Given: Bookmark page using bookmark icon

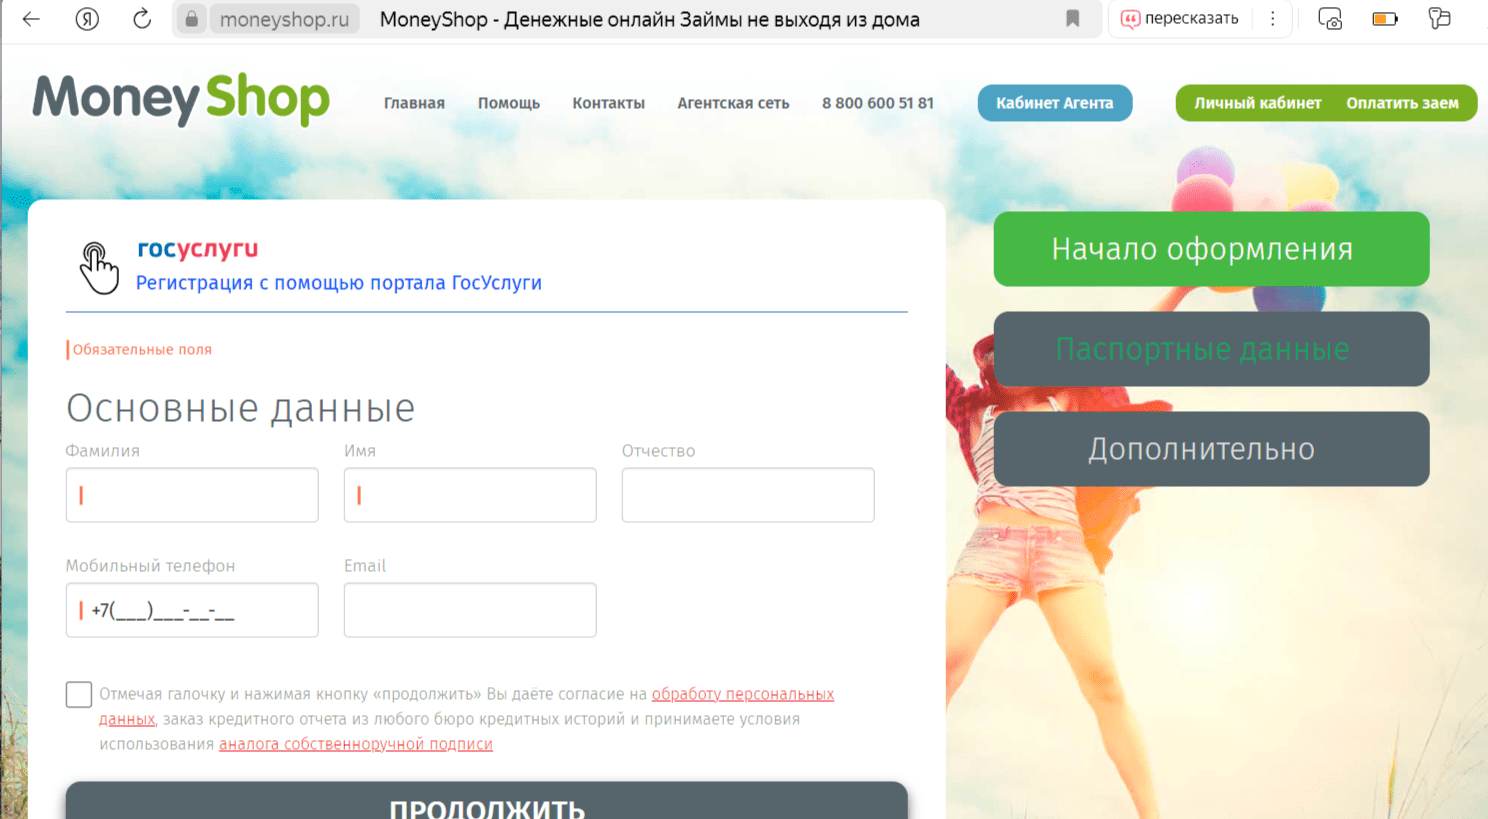Looking at the screenshot, I should coord(1073,19).
